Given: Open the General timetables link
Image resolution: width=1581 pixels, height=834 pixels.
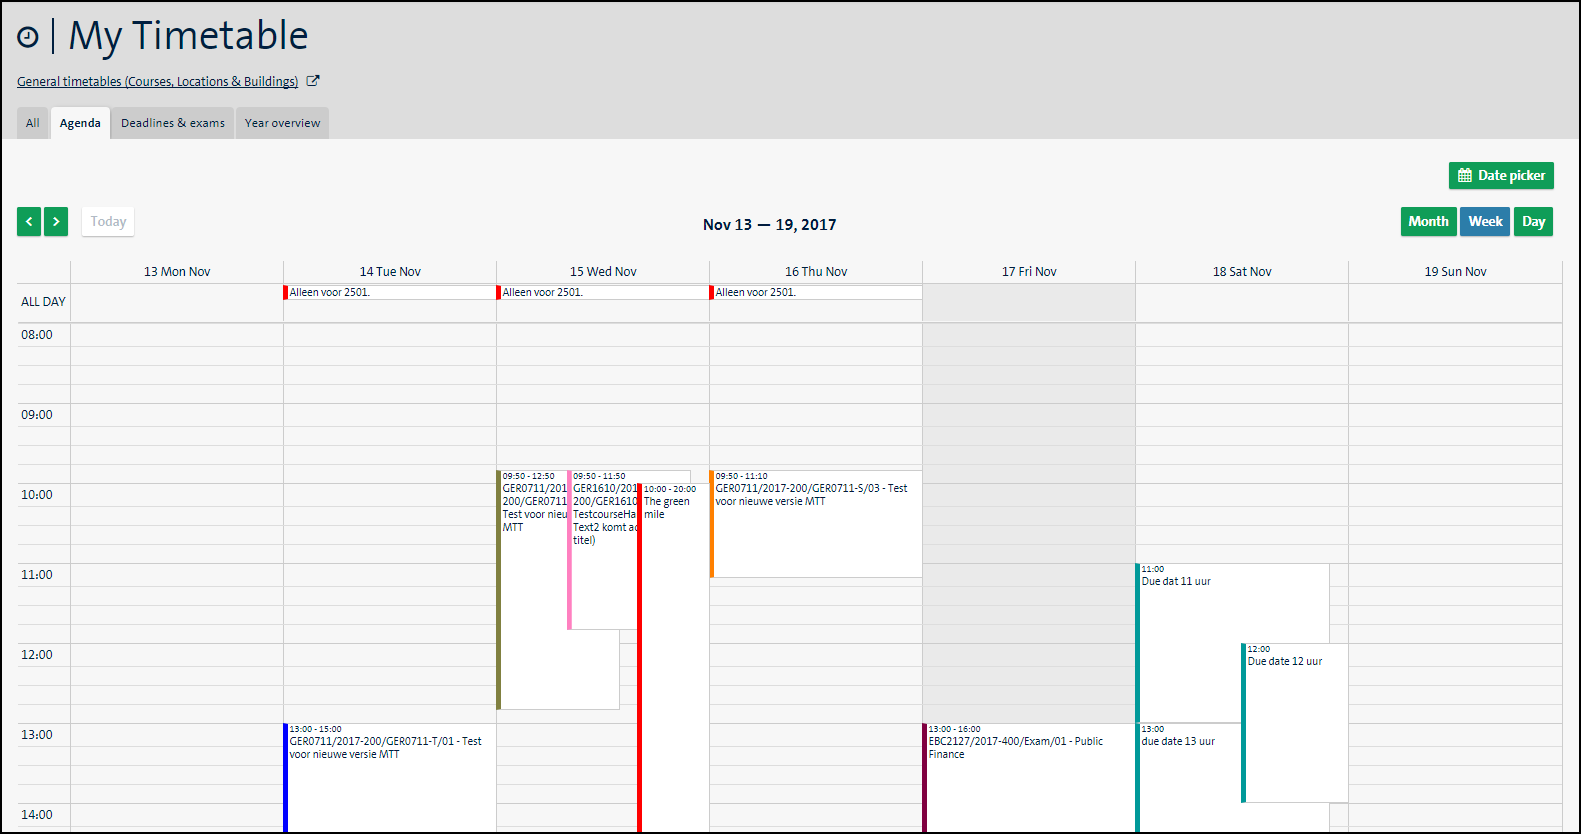Looking at the screenshot, I should click(x=157, y=82).
